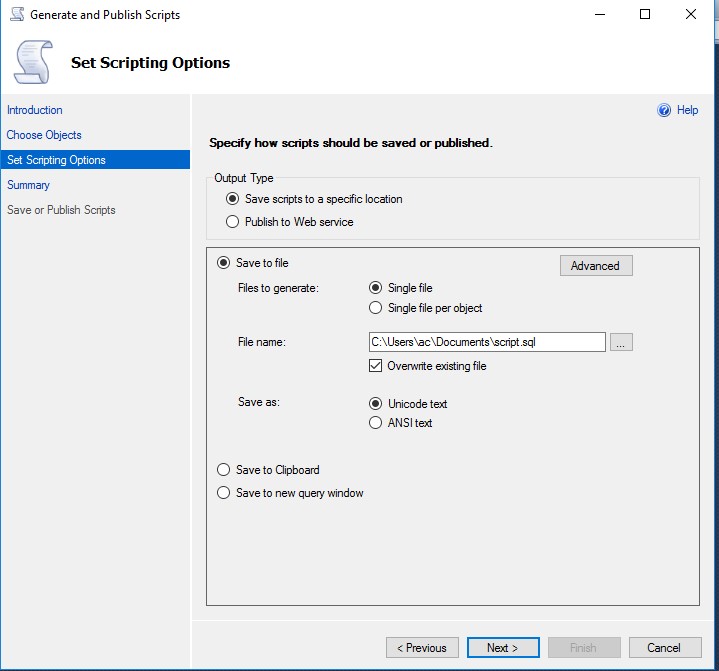Go back with the Previous button
719x671 pixels.
coord(422,648)
